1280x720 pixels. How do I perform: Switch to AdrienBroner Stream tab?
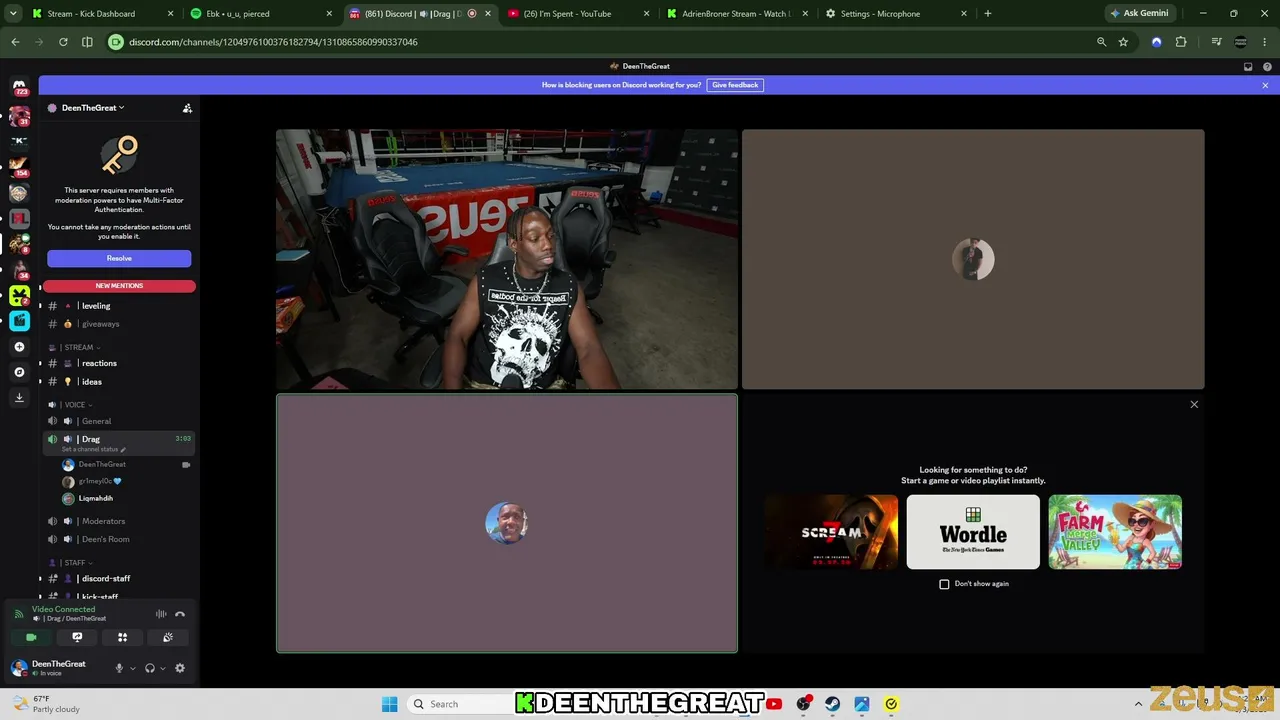[x=735, y=14]
